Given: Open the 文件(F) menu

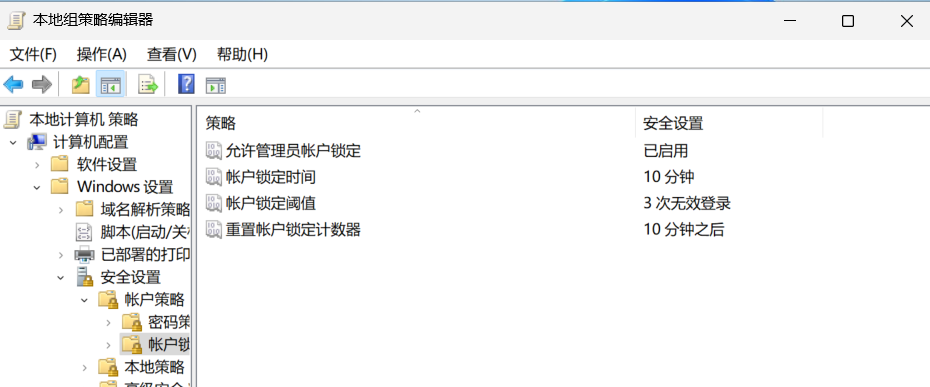Looking at the screenshot, I should (33, 55).
